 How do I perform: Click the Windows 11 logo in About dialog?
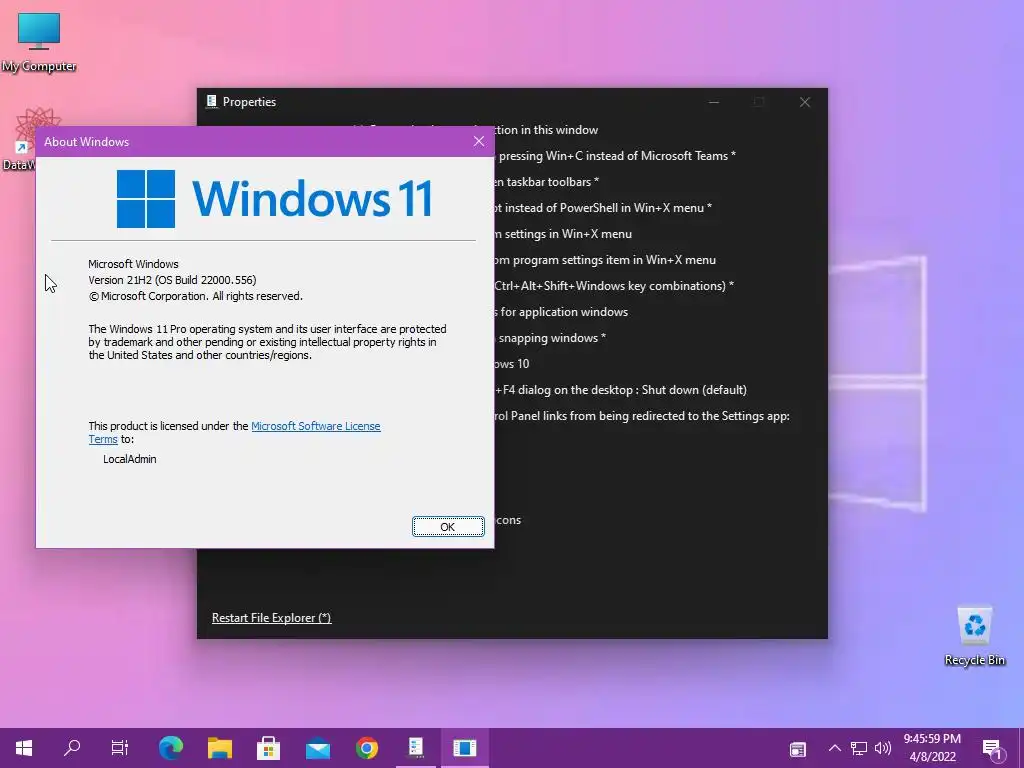pyautogui.click(x=274, y=199)
